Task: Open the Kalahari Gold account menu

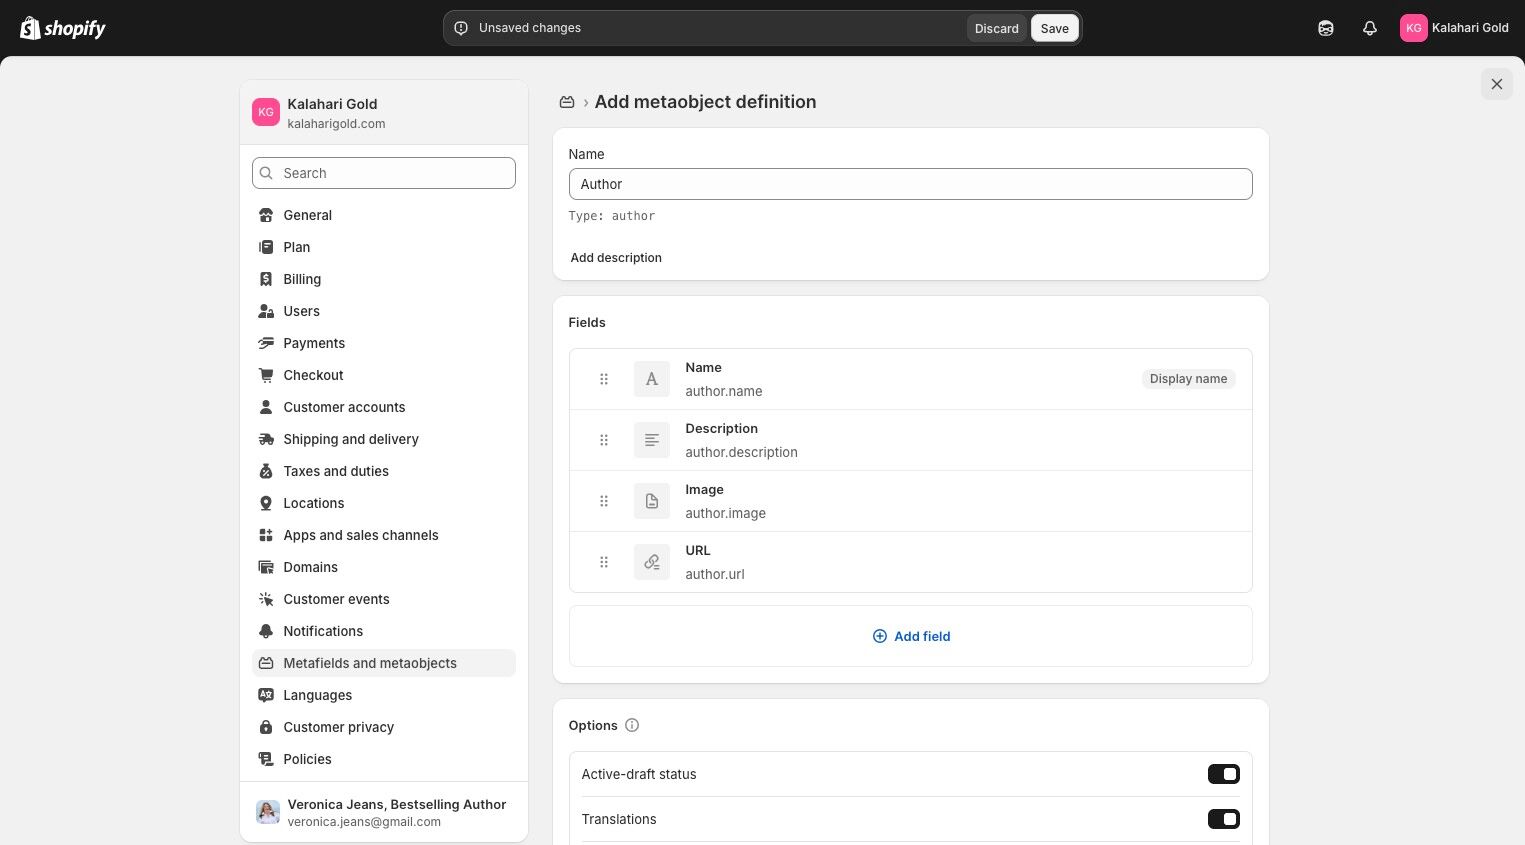Action: pyautogui.click(x=1454, y=28)
